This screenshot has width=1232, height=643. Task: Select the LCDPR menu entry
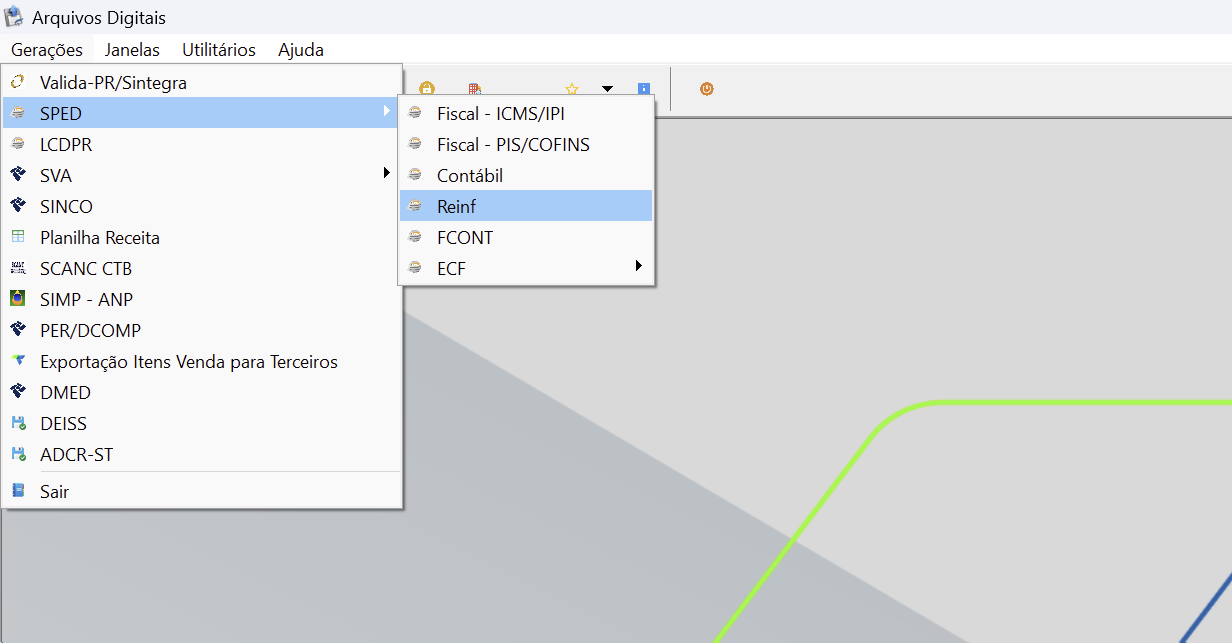[x=202, y=144]
